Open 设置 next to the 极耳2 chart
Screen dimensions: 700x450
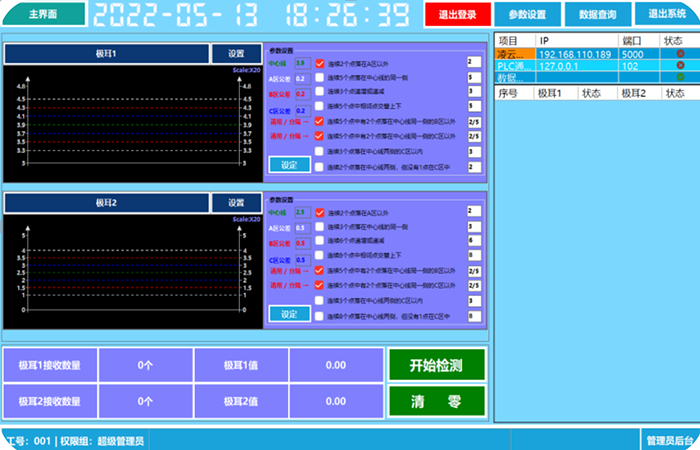click(x=236, y=203)
